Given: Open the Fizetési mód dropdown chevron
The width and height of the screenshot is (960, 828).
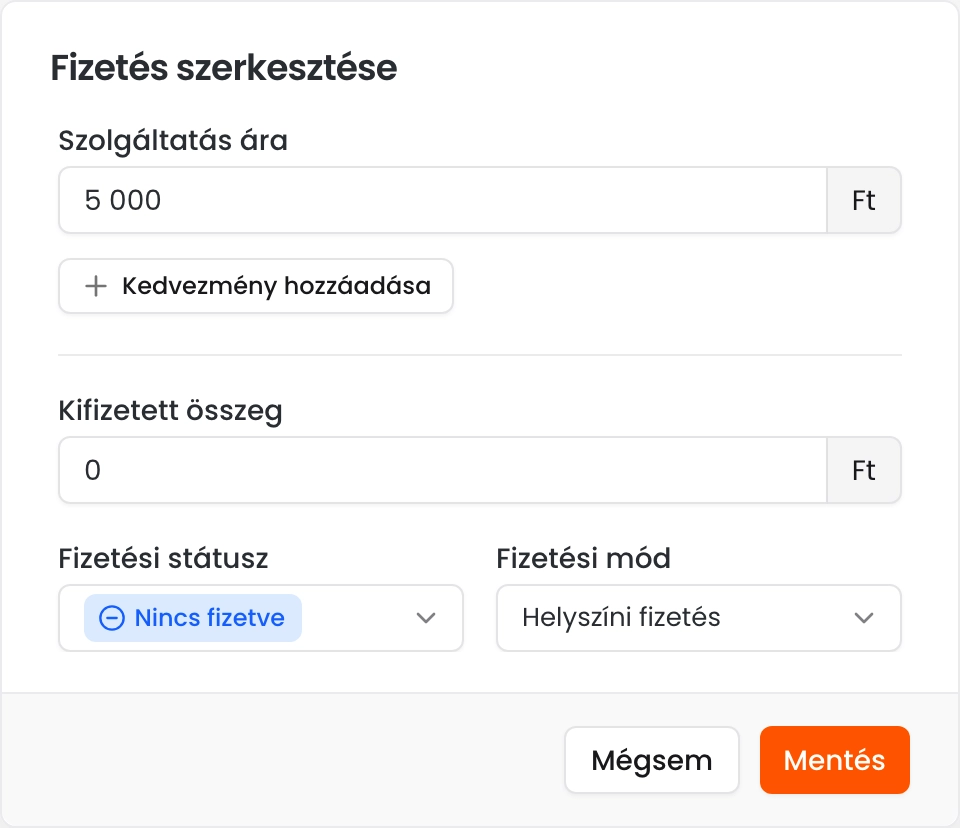Looking at the screenshot, I should (x=864, y=618).
